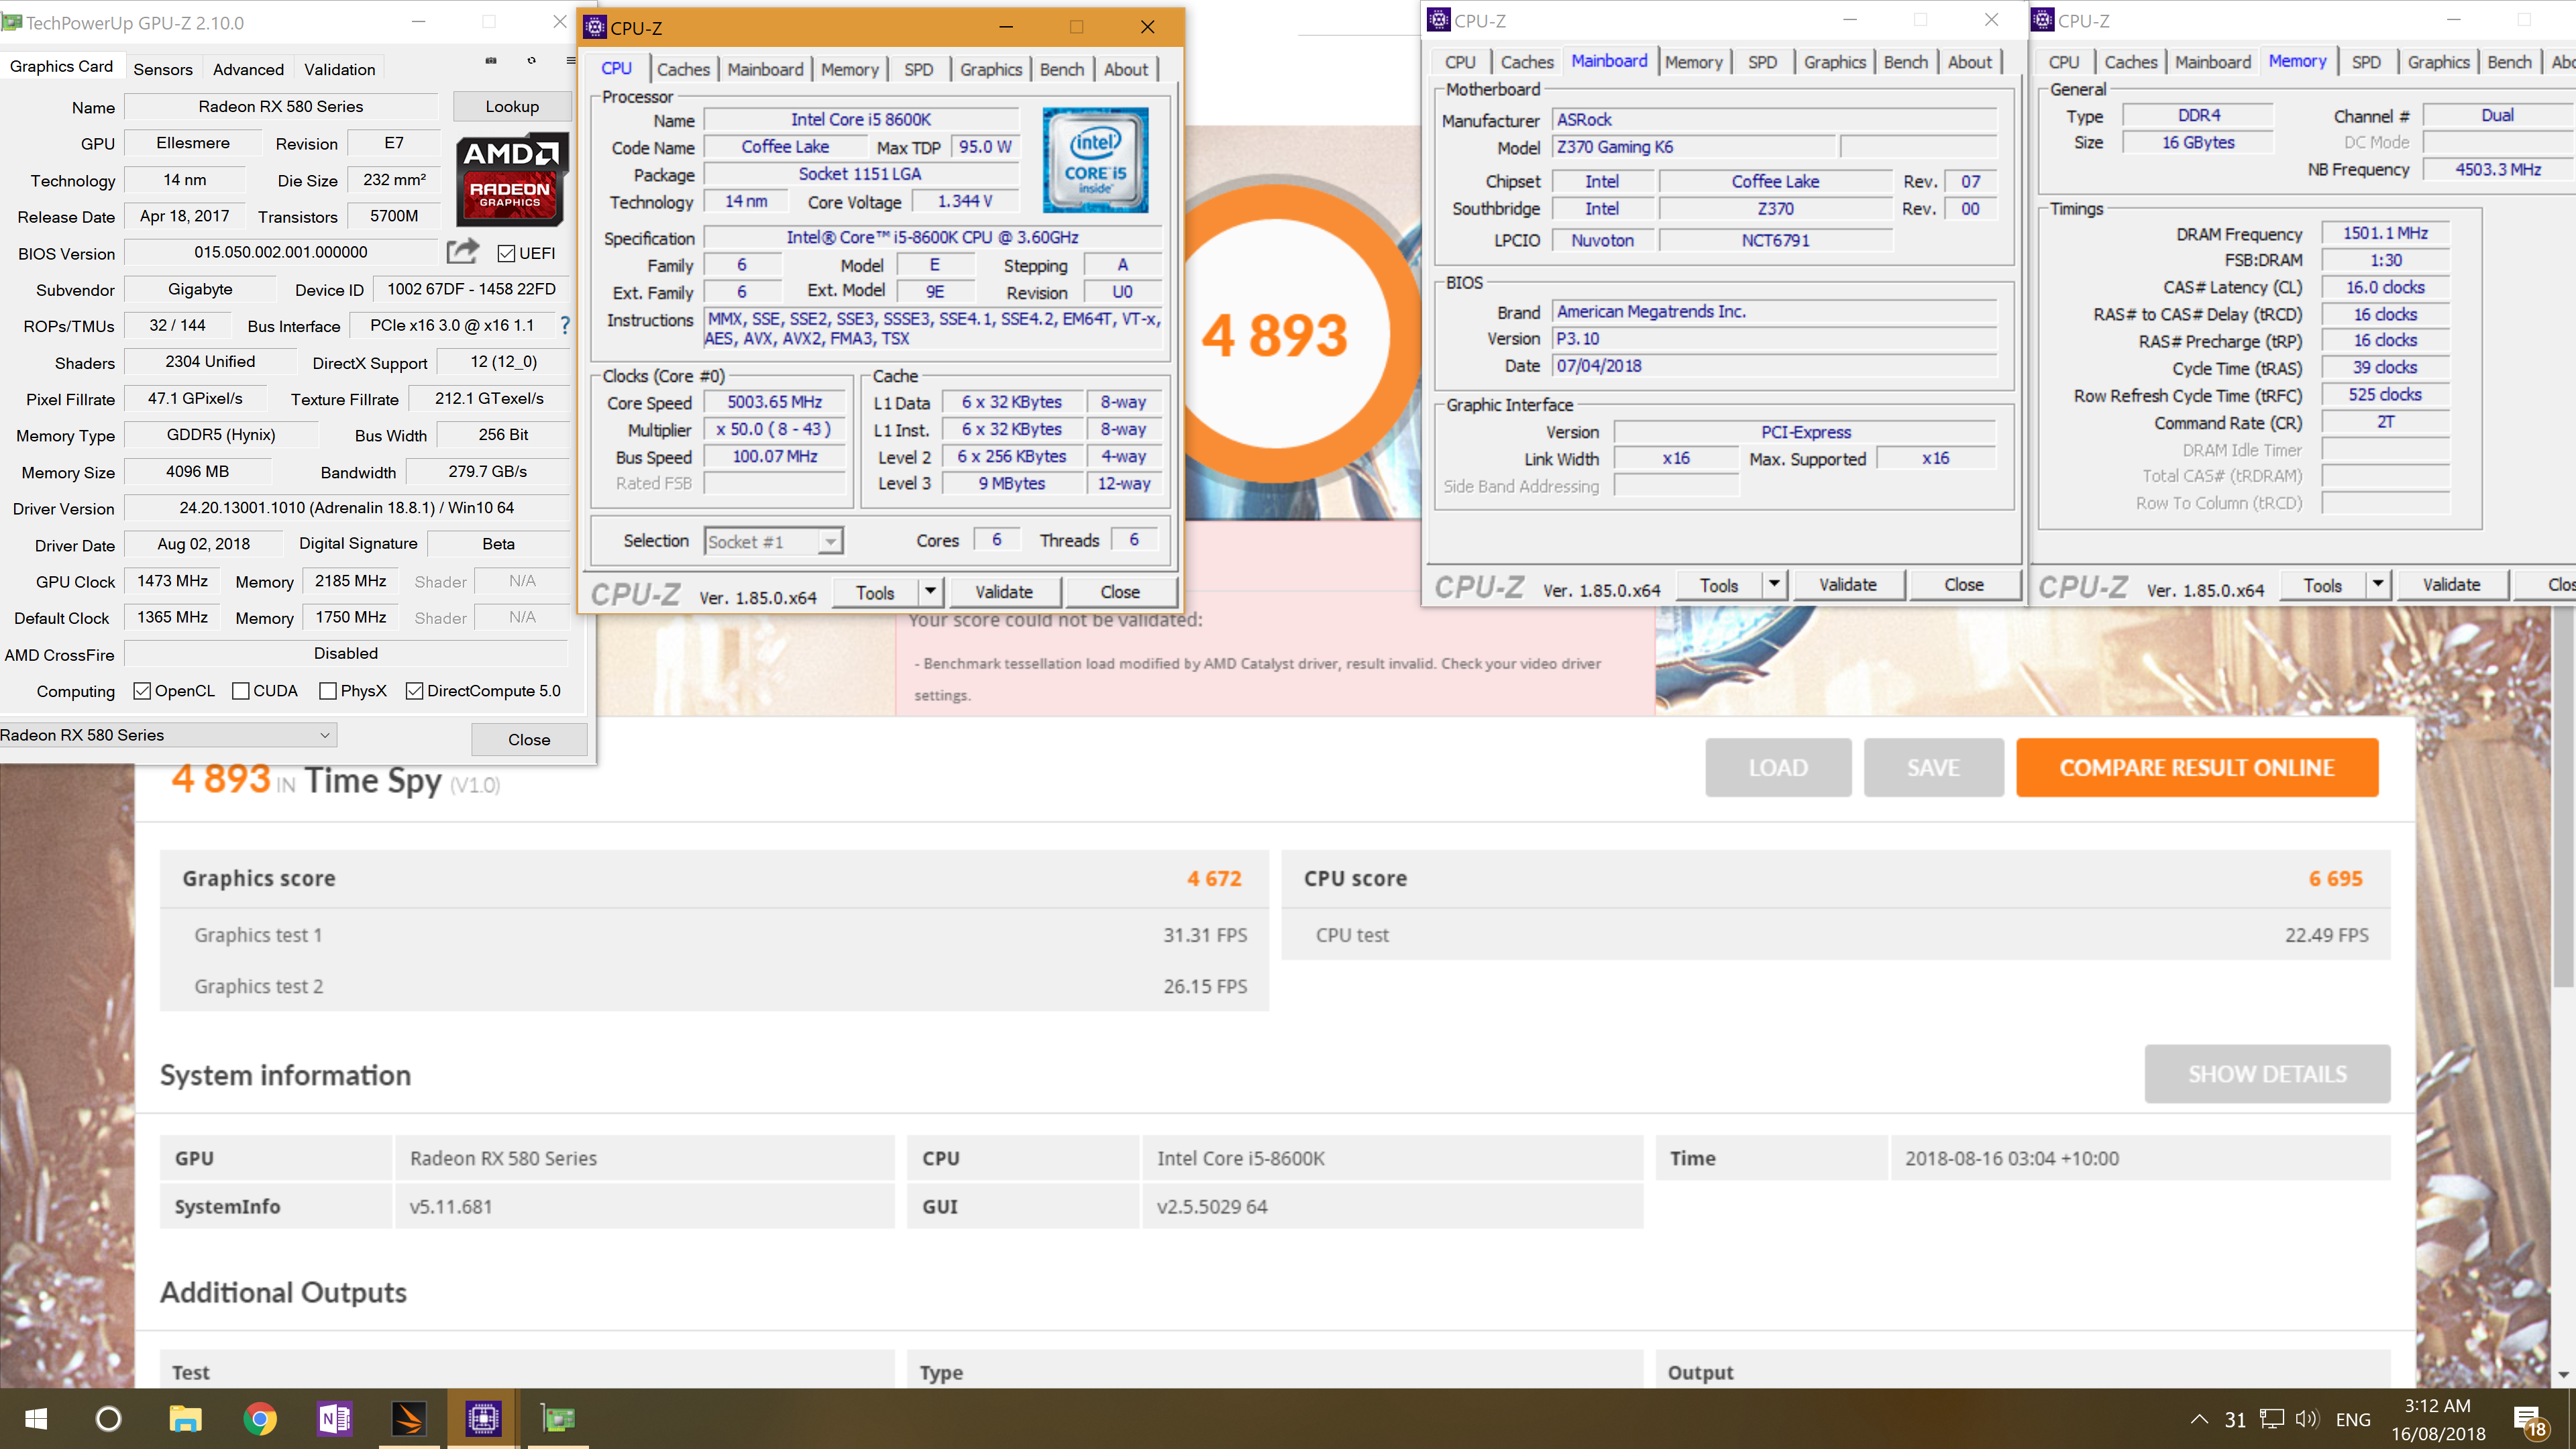Click the GPU-Z title bar app icon
This screenshot has height=1449, width=2576.
point(11,22)
